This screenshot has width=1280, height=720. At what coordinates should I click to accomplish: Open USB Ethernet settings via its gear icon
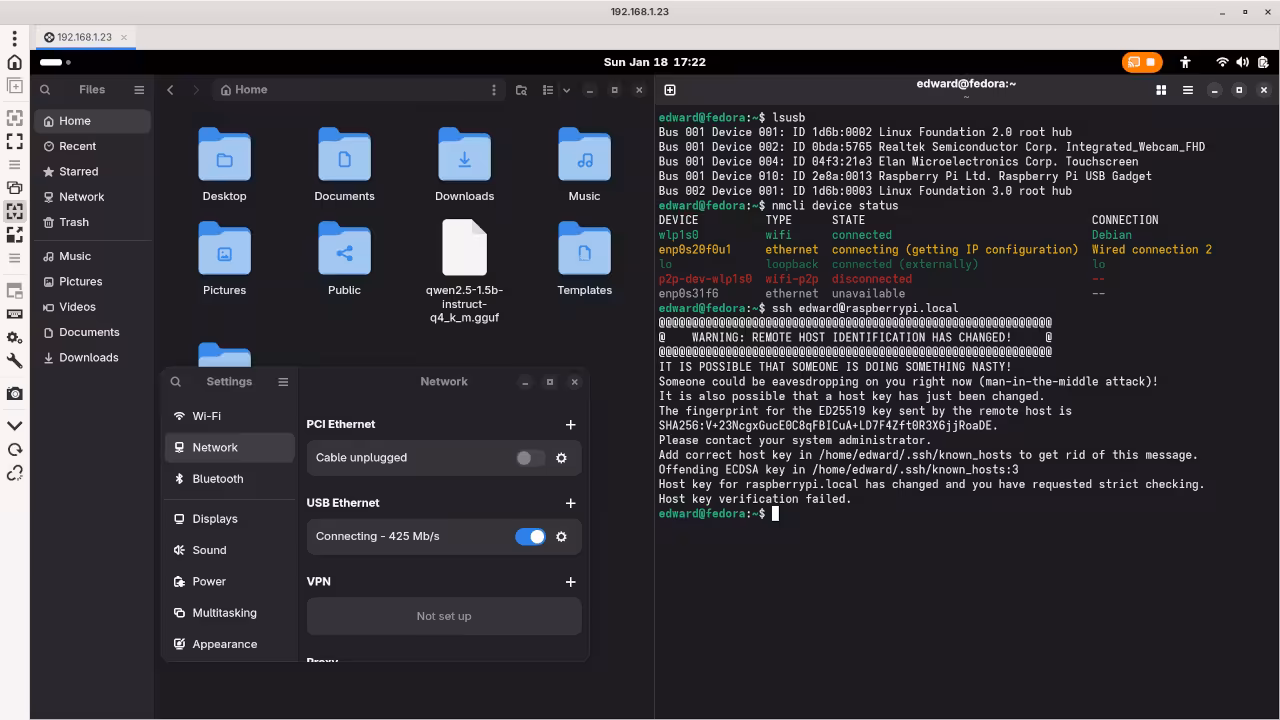(561, 537)
